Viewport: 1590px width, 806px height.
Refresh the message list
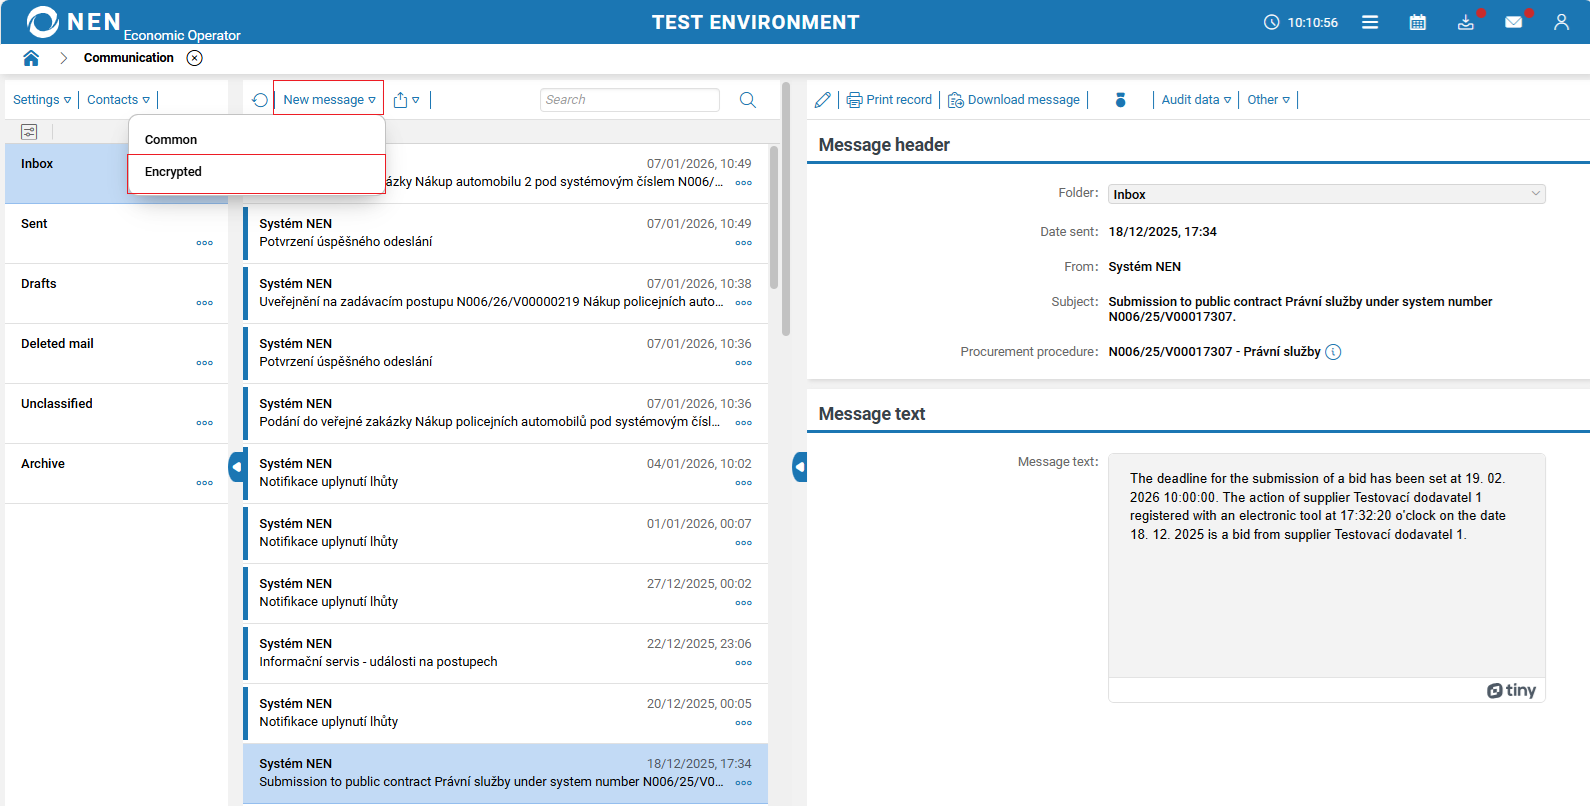[x=260, y=100]
